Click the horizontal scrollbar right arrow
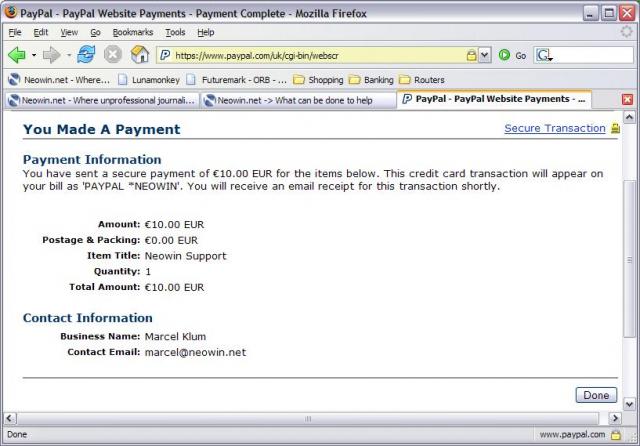 [x=615, y=418]
